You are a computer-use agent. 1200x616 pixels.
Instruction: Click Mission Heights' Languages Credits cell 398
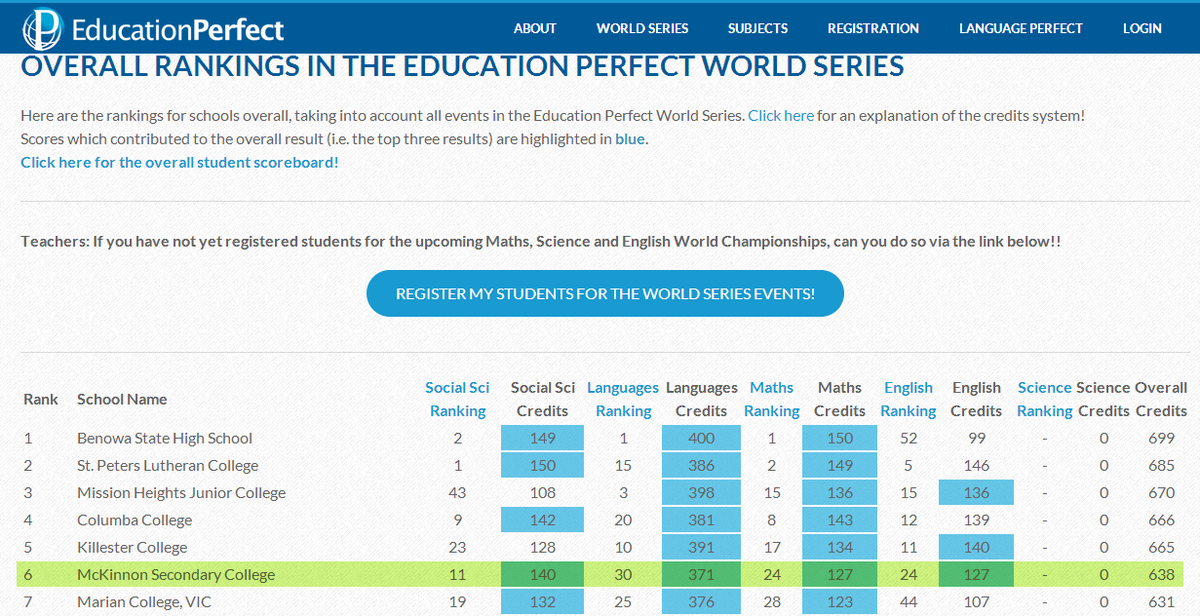click(x=701, y=492)
